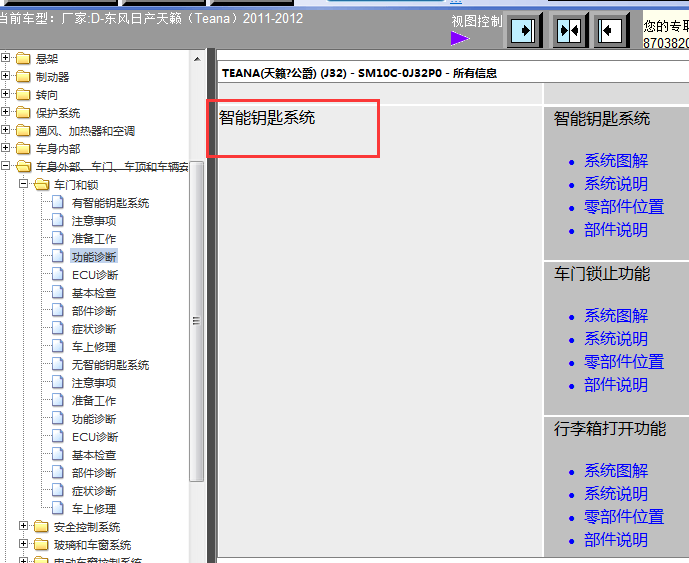Screen dimensions: 689x563
Task: Expand the 玻璃和车窗系统 node
Action: click(23, 544)
